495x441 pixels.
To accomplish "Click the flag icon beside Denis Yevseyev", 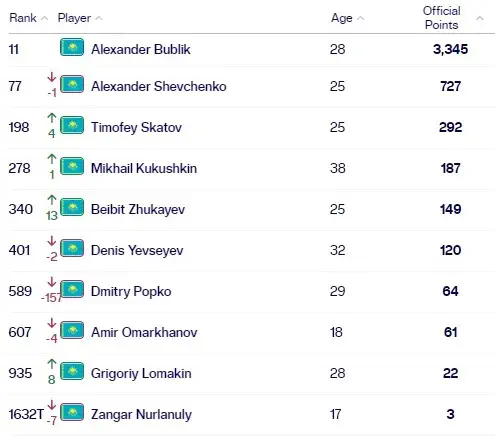I will point(72,248).
